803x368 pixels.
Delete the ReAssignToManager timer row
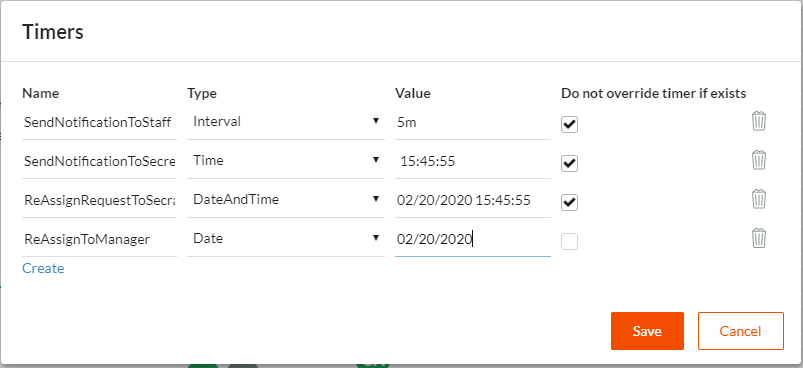point(758,239)
